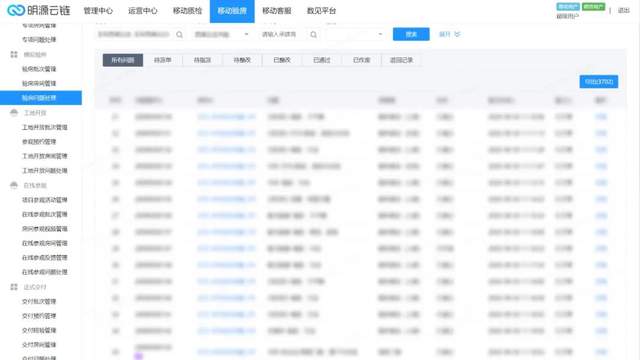Open 在线参观批次管理 in the sidebar
The image size is (640, 360).
pyautogui.click(x=45, y=214)
